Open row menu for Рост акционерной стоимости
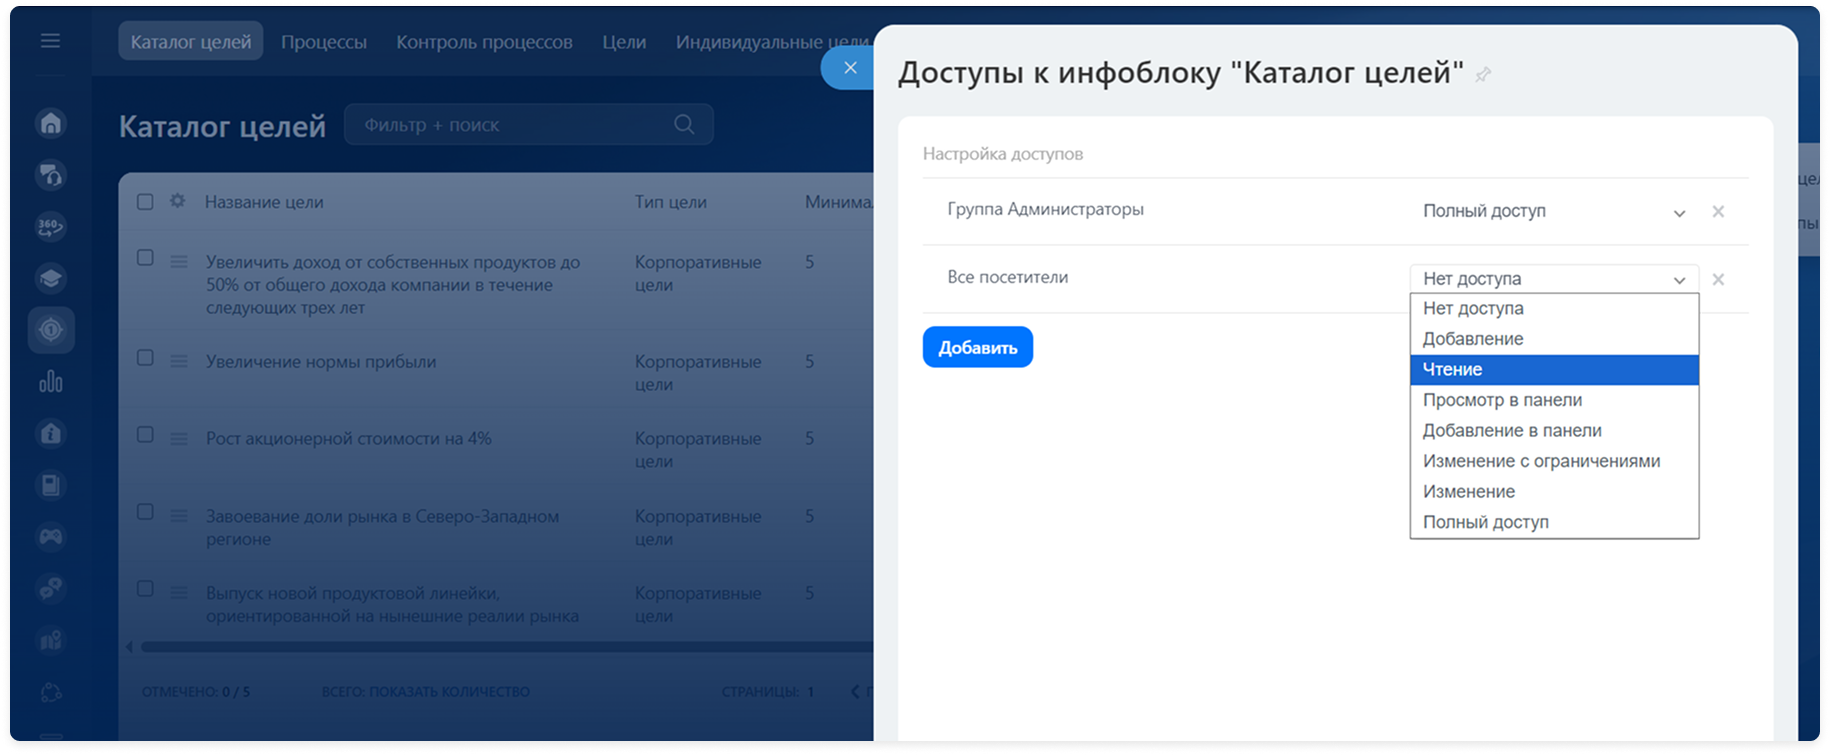This screenshot has width=1830, height=755. click(x=179, y=439)
